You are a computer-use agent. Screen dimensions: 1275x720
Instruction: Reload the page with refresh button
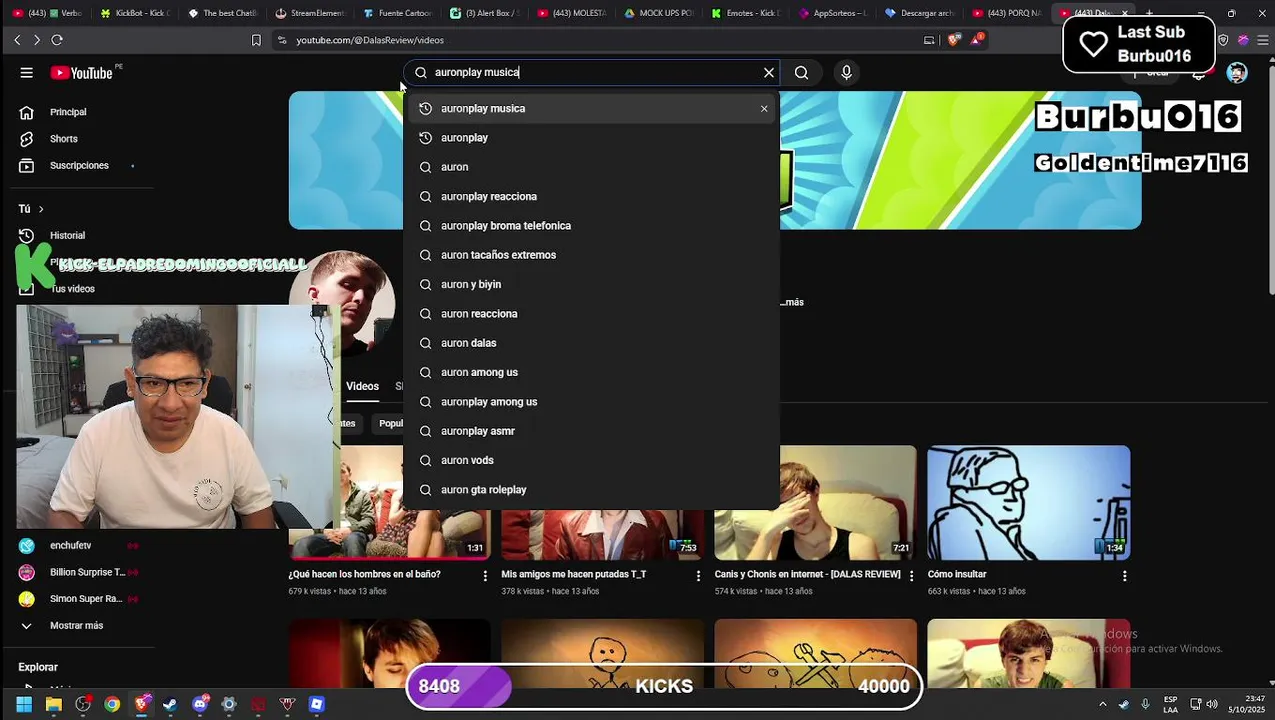click(x=57, y=40)
